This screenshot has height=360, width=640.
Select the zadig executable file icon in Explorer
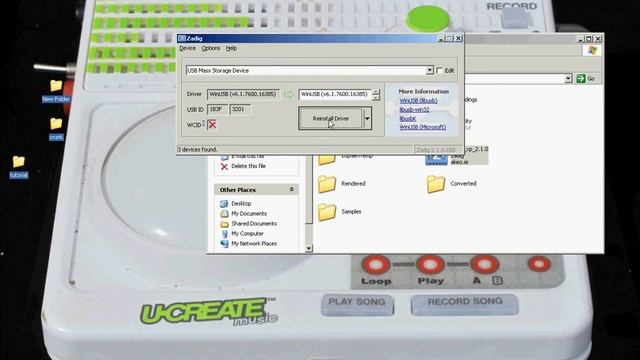pyautogui.click(x=436, y=158)
